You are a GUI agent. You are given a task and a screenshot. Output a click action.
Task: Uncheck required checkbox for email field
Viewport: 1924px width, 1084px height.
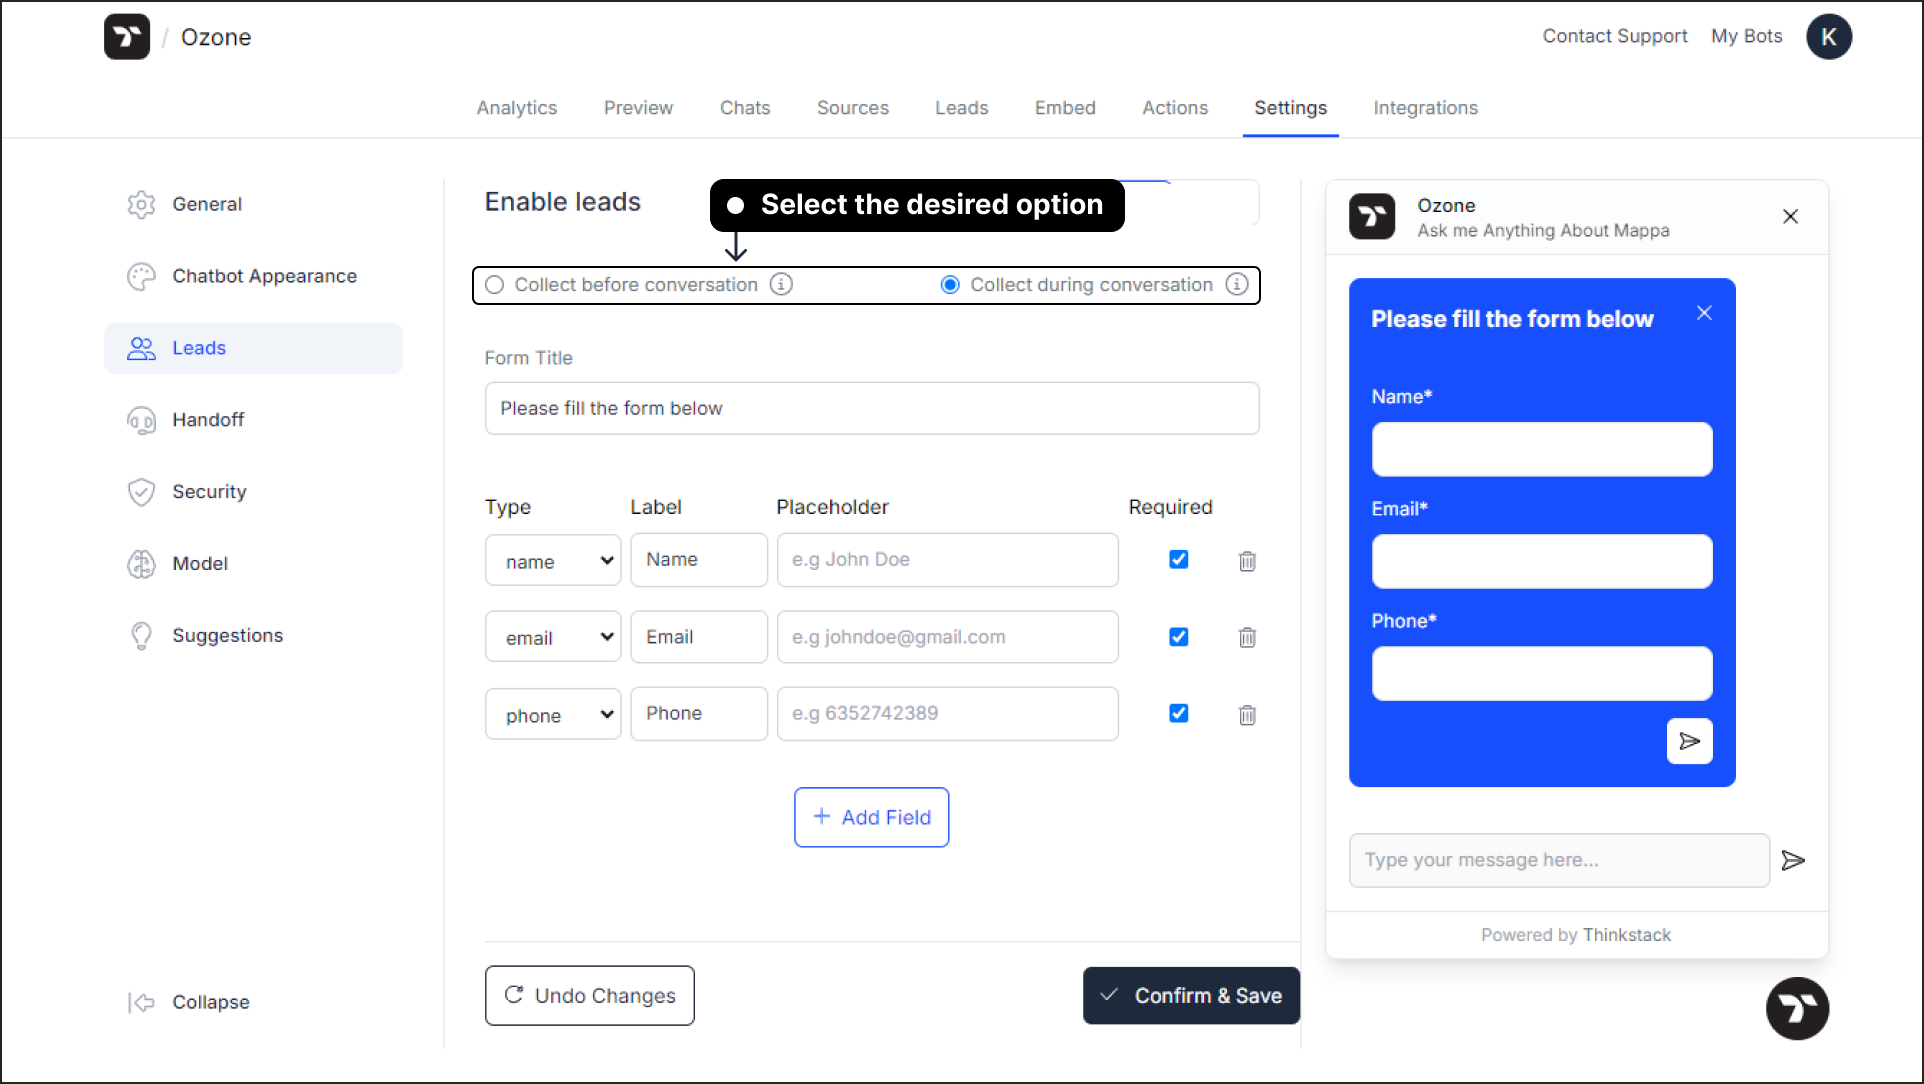coord(1179,637)
